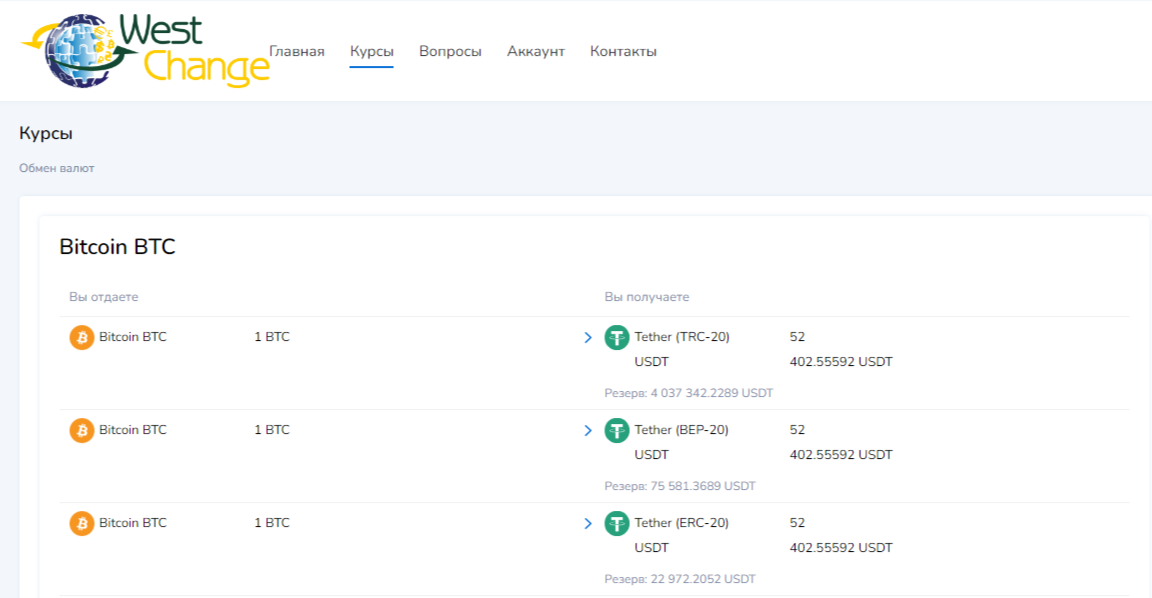This screenshot has width=1152, height=598.
Task: Click the Вы получаете column header
Action: click(x=647, y=297)
